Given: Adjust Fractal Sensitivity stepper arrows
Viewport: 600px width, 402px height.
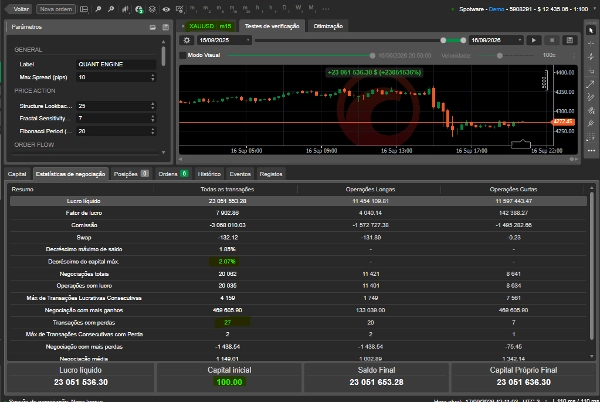Looking at the screenshot, I should 153,118.
